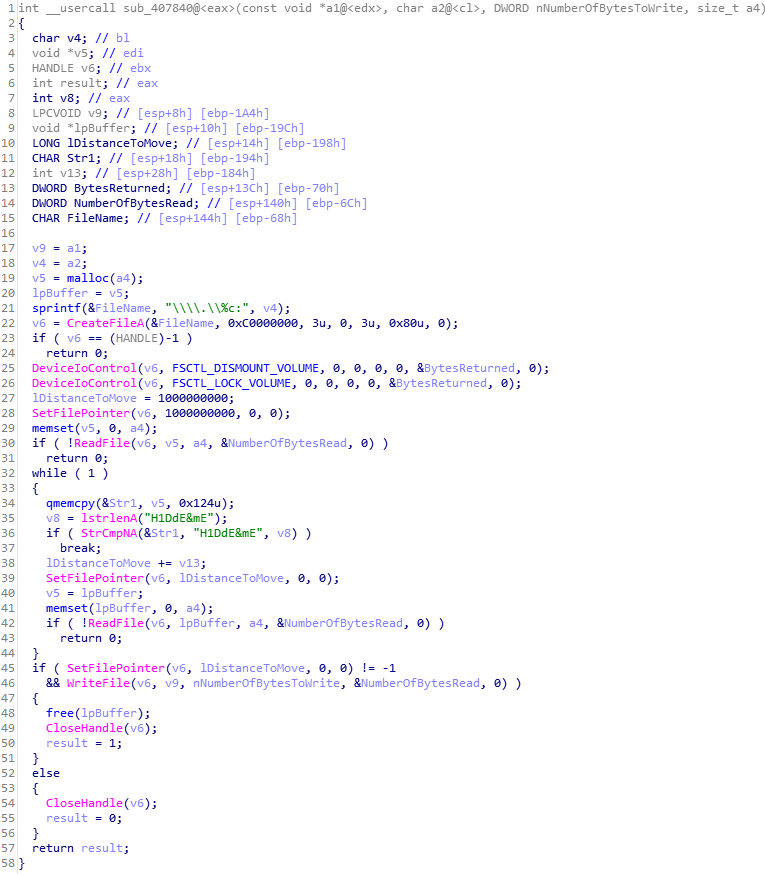765x874 pixels.
Task: Click SetFilePointer call on line 28
Action: click(81, 414)
